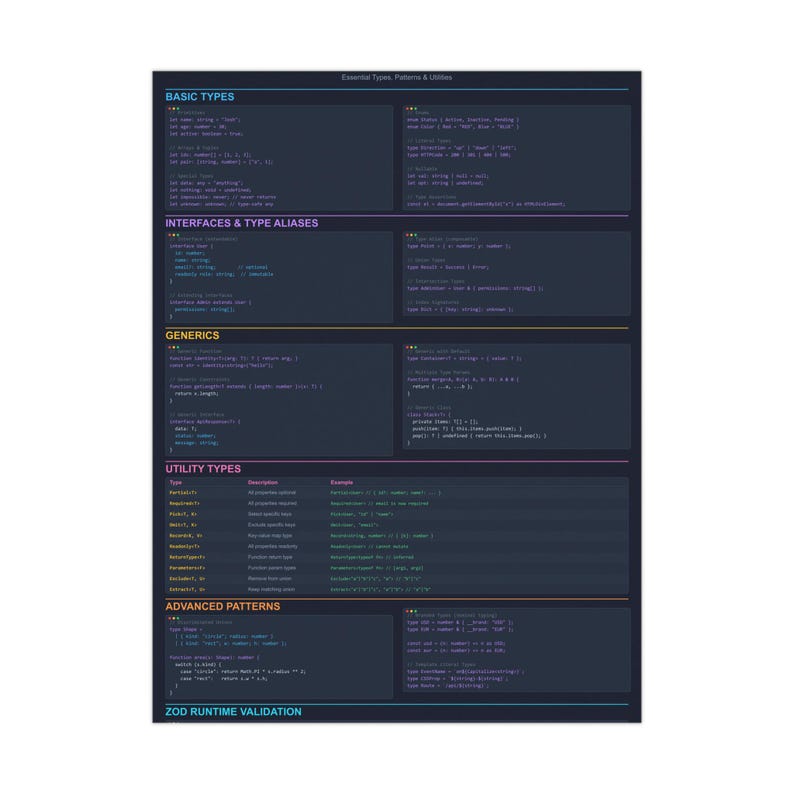Viewport: 794px width, 794px height.
Task: Click window dots on Enums code block
Action: (411, 108)
